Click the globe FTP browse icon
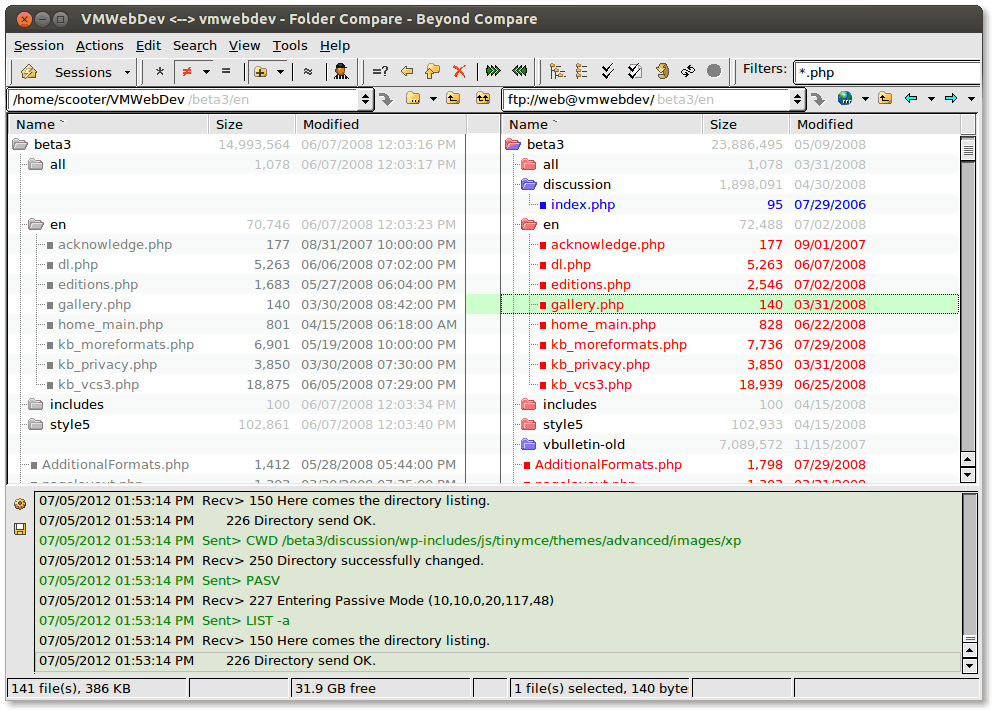The width and height of the screenshot is (992, 710). click(x=845, y=98)
